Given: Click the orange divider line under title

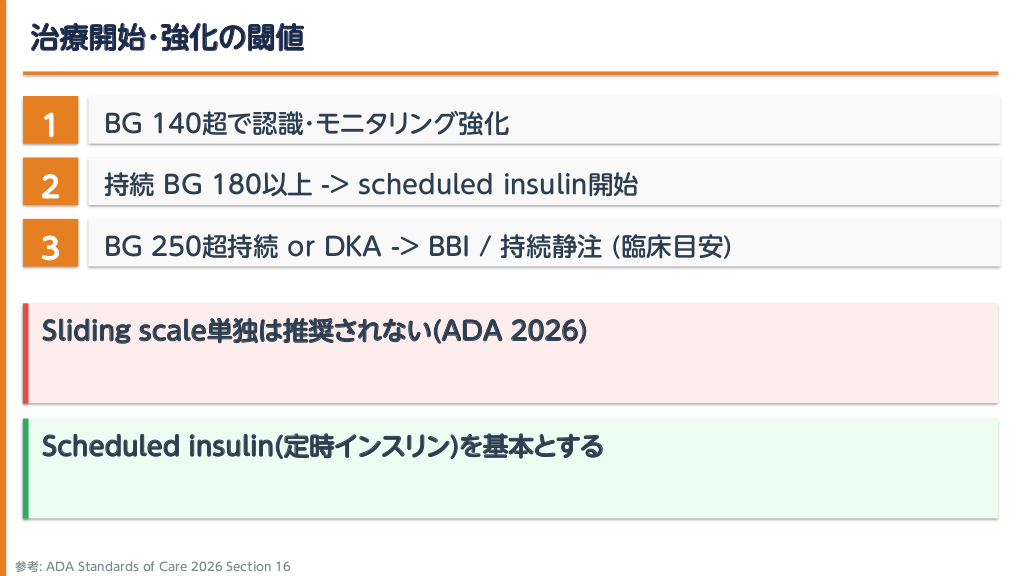Looking at the screenshot, I should tap(510, 73).
